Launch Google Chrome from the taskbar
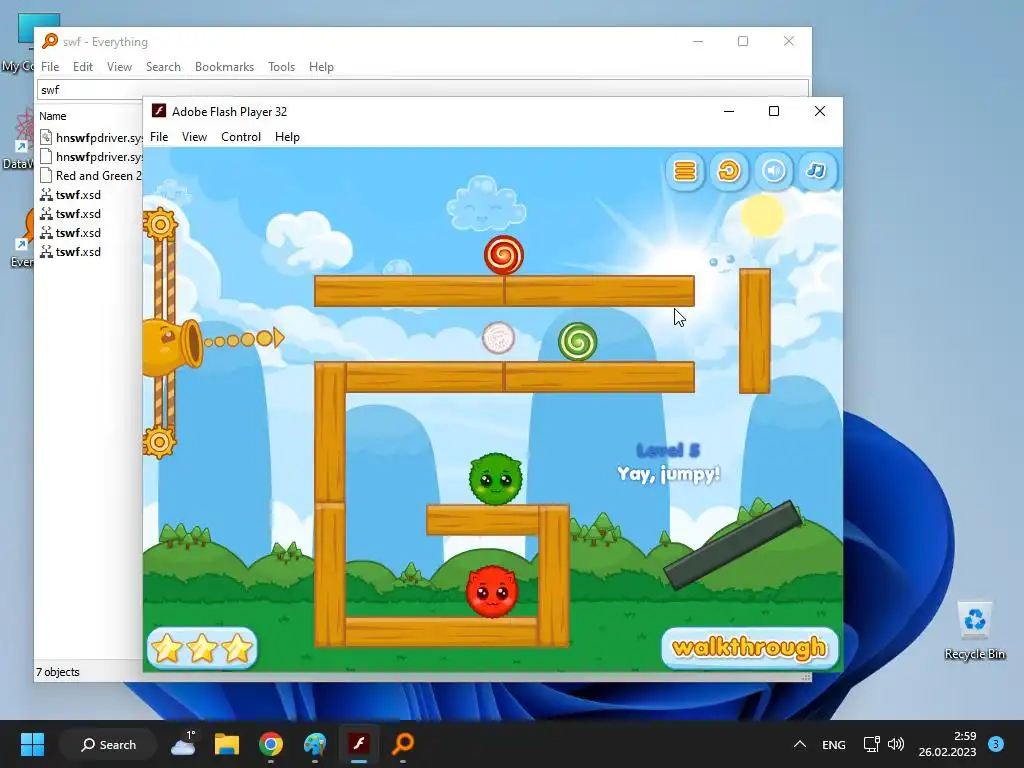Screen dimensions: 1024x768 (x=270, y=744)
